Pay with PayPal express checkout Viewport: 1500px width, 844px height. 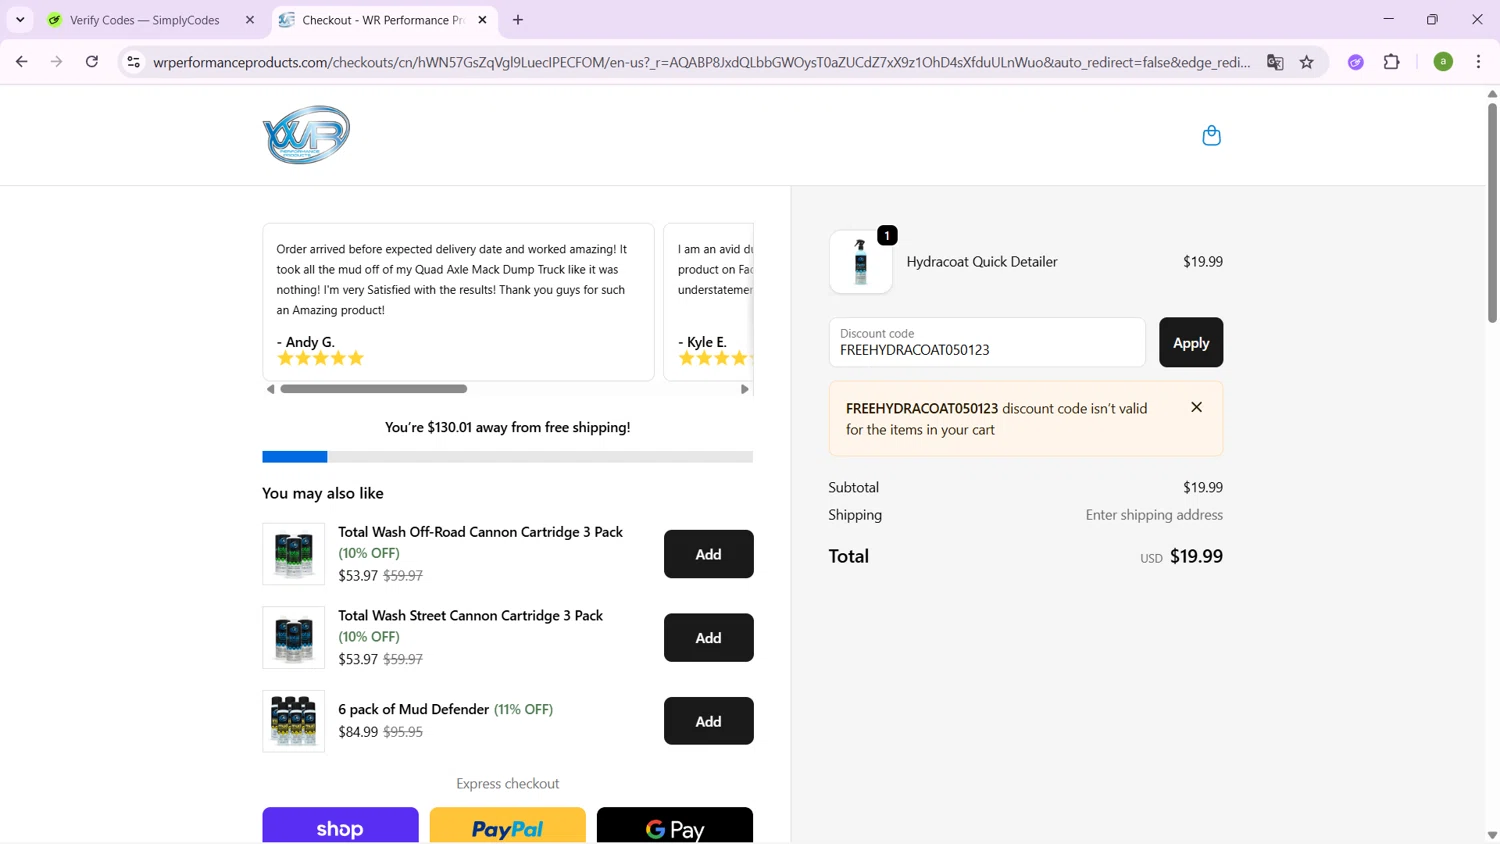[x=507, y=826]
